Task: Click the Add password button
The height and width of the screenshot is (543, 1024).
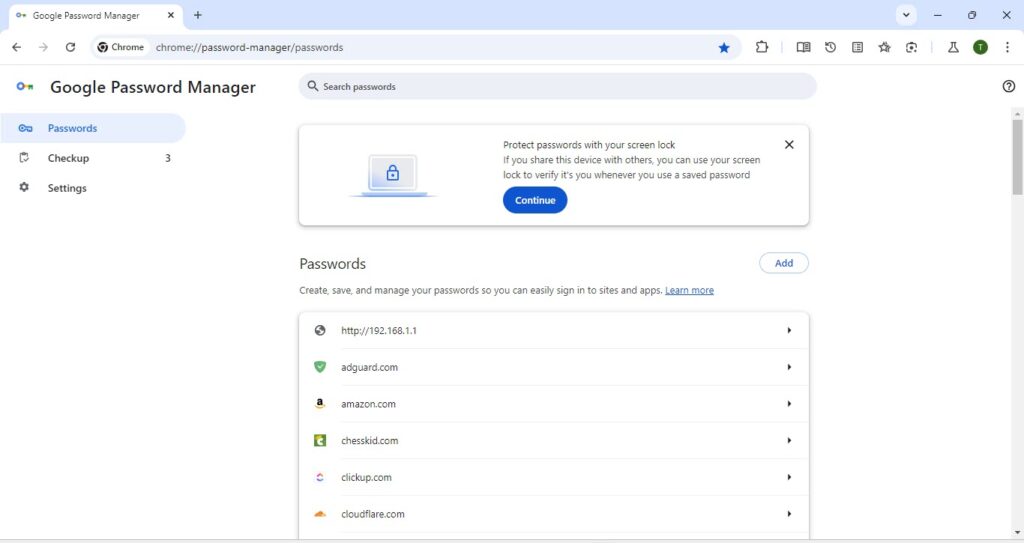Action: [x=784, y=263]
